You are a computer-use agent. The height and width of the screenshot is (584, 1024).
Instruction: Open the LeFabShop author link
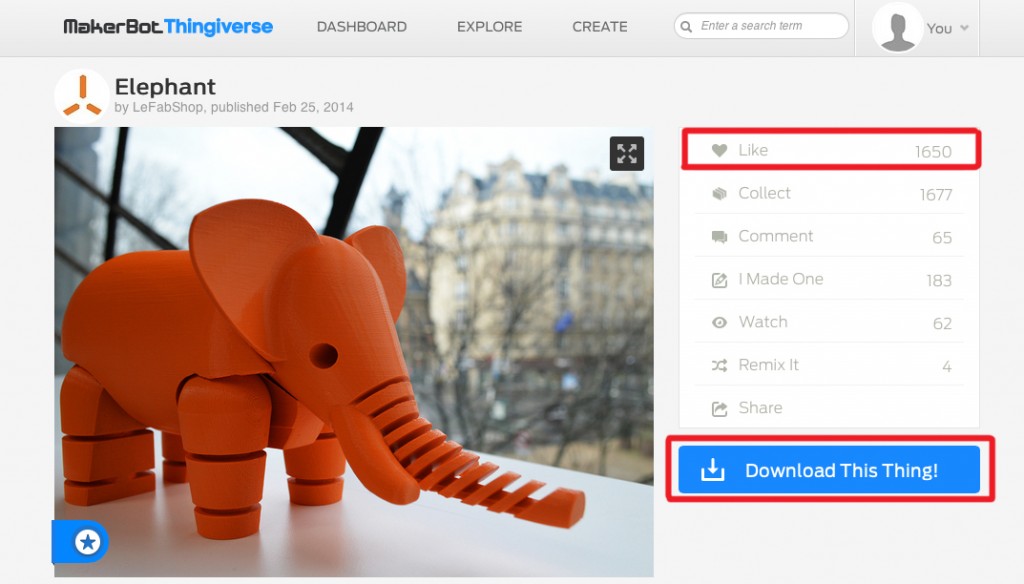[167, 107]
